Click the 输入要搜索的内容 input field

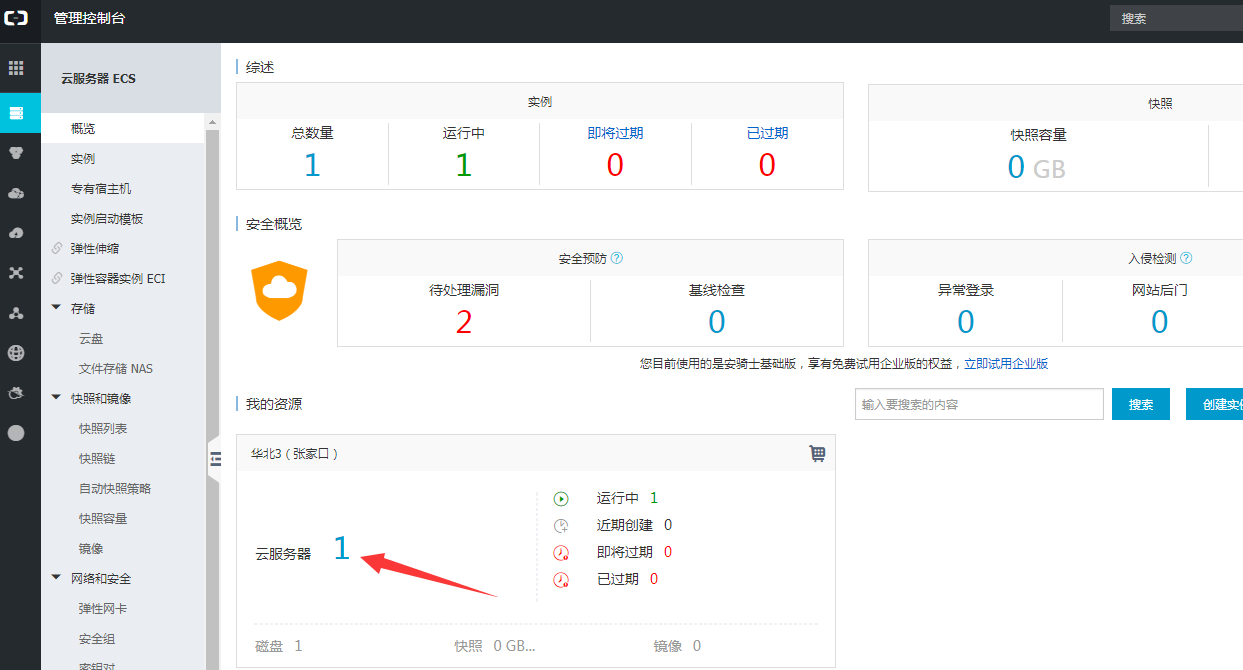pos(979,404)
